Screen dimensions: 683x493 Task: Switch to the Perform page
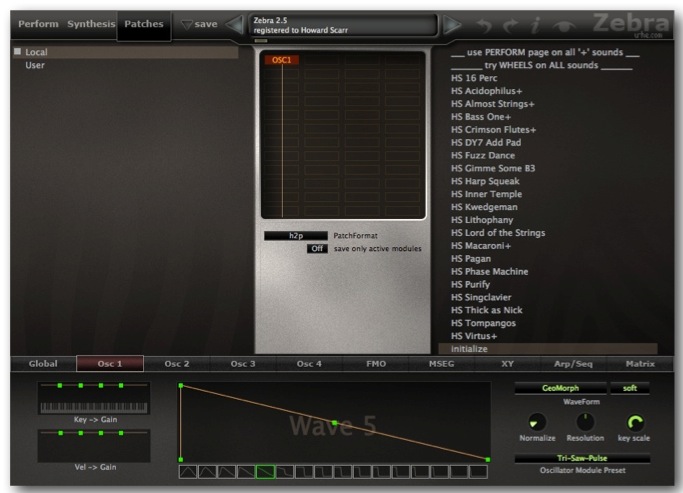coord(38,24)
